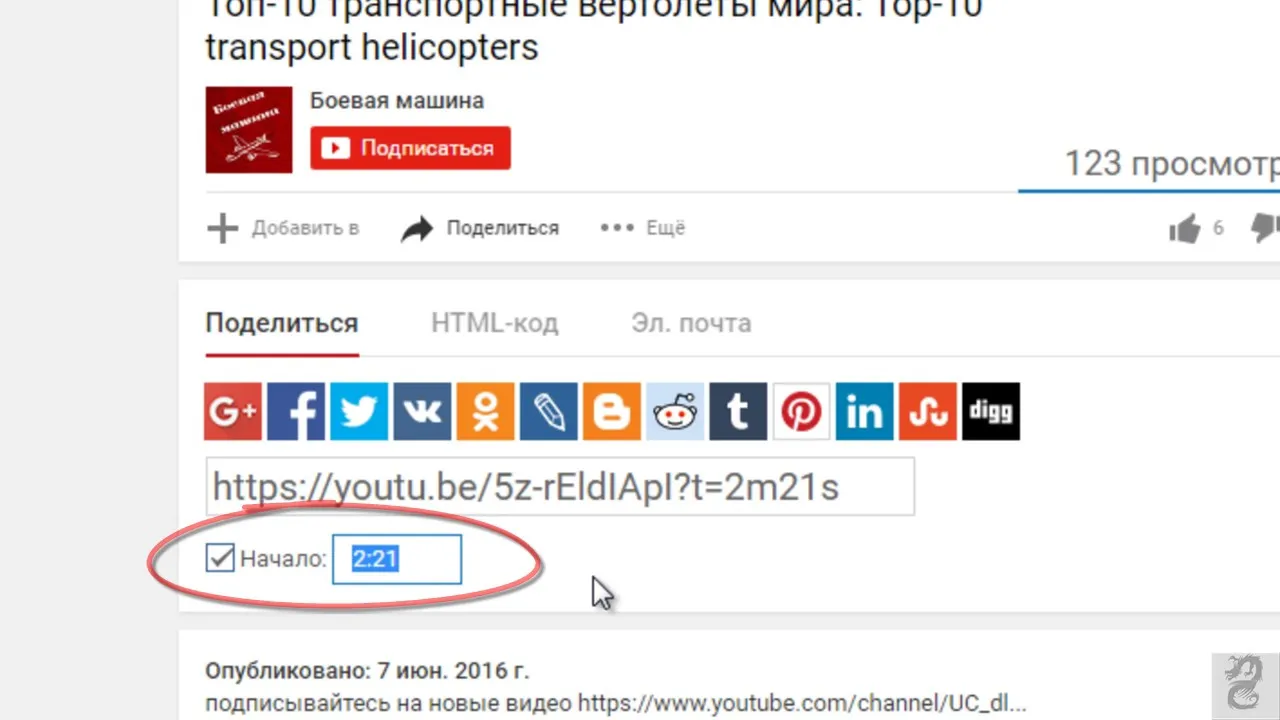Click the thumbs up like icon
This screenshot has height=720, width=1280.
1185,229
